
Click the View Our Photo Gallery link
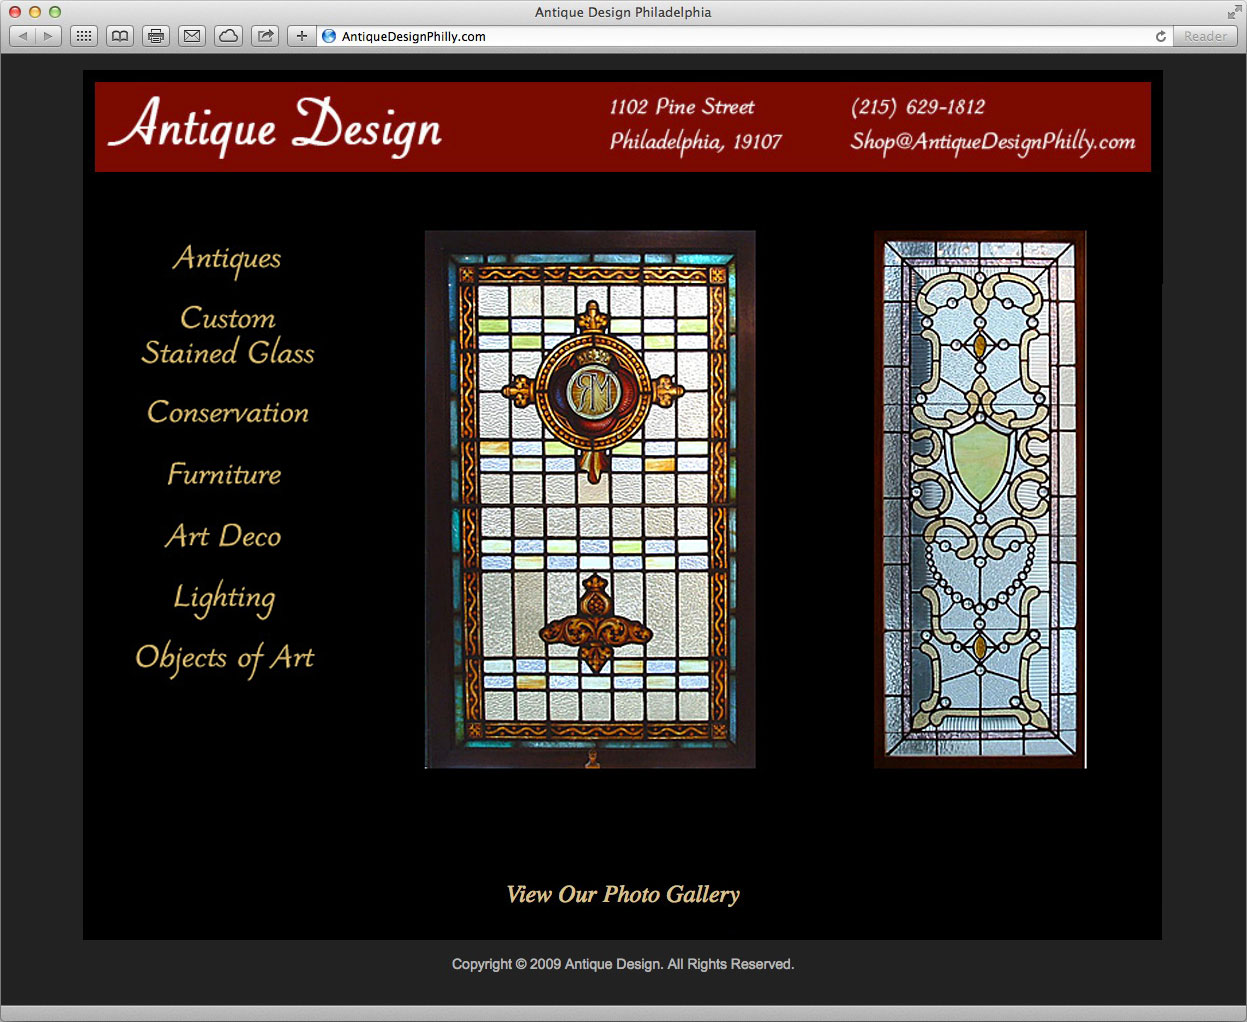[x=623, y=894]
